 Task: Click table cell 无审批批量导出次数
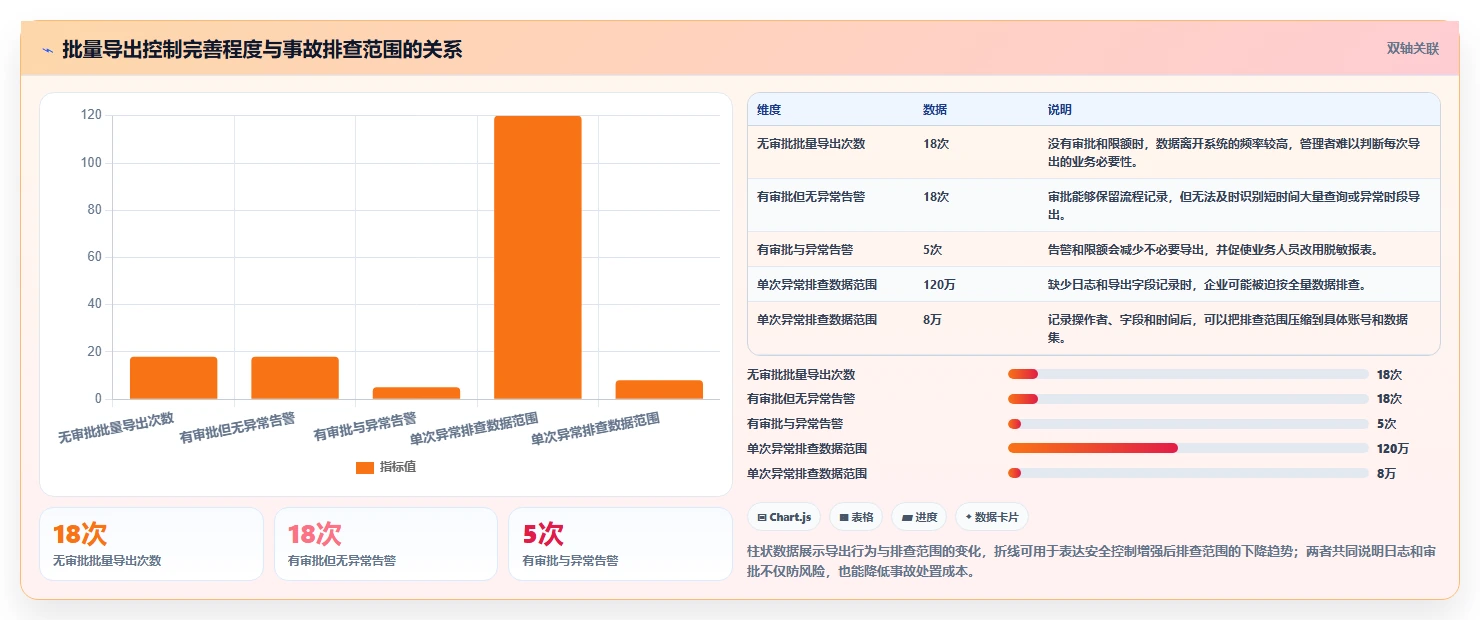pyautogui.click(x=811, y=144)
